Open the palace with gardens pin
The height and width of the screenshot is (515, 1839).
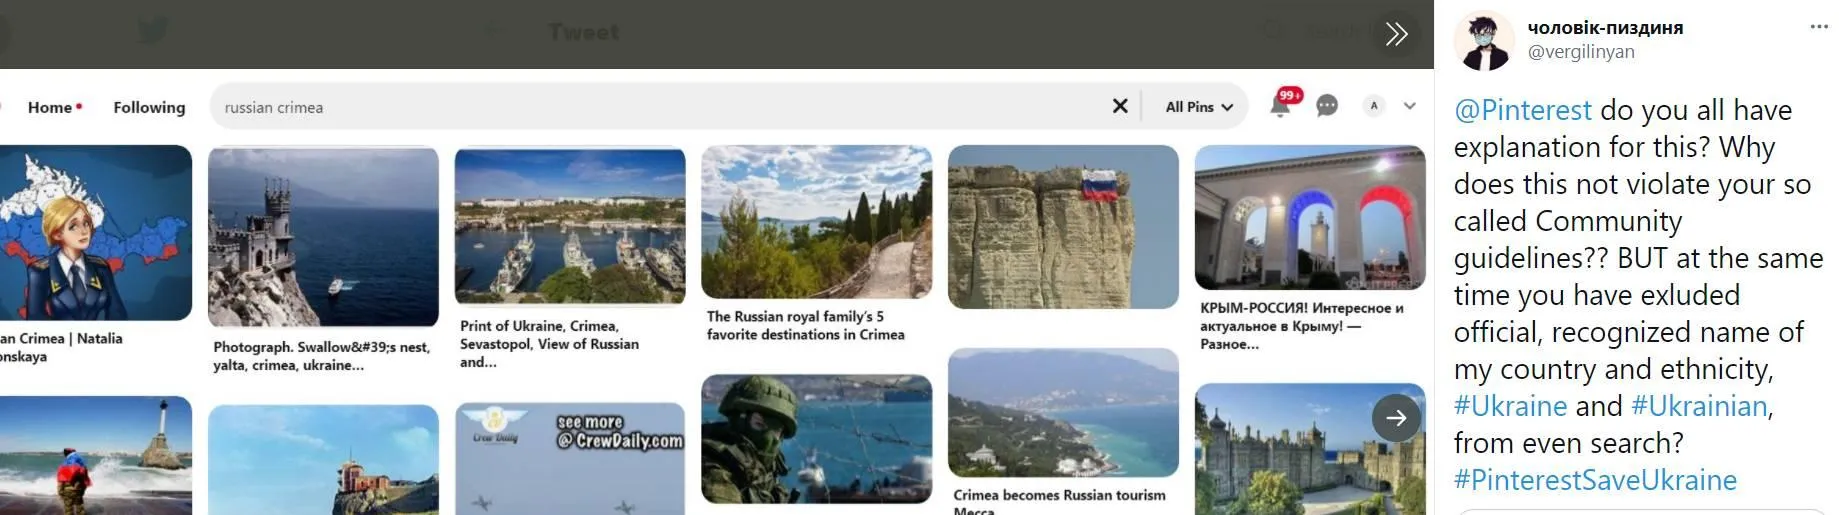[x=1310, y=449]
